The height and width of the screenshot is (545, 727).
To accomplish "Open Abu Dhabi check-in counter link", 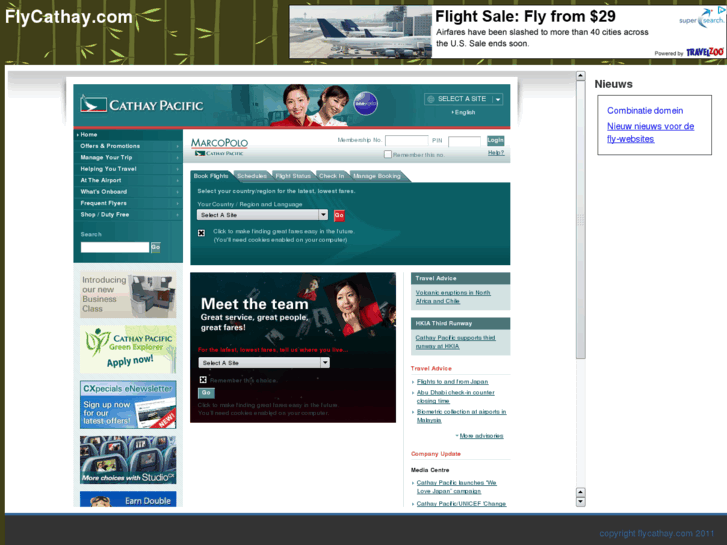I will [455, 397].
